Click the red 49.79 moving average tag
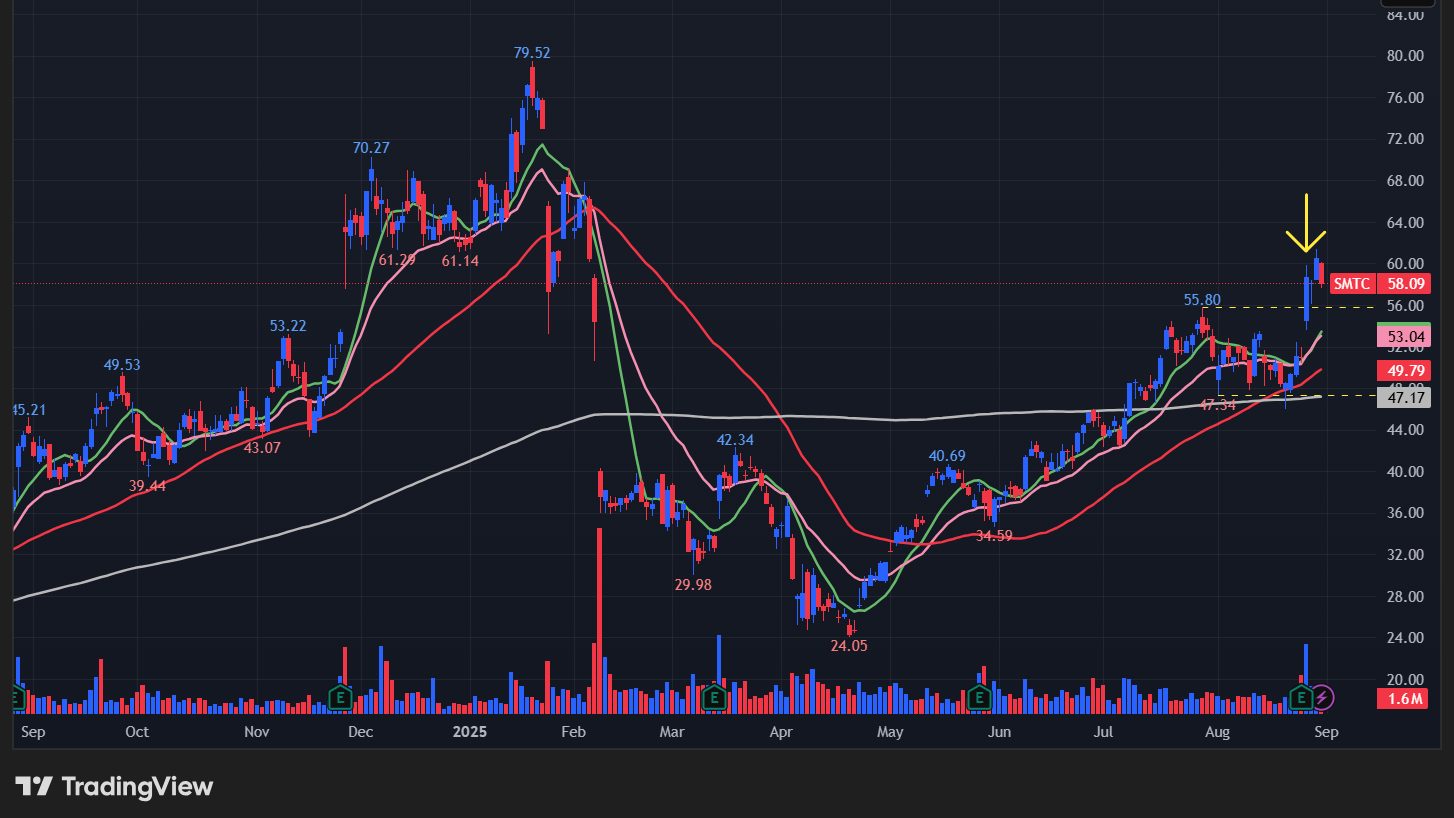Screen dimensions: 1454x818 1404,371
